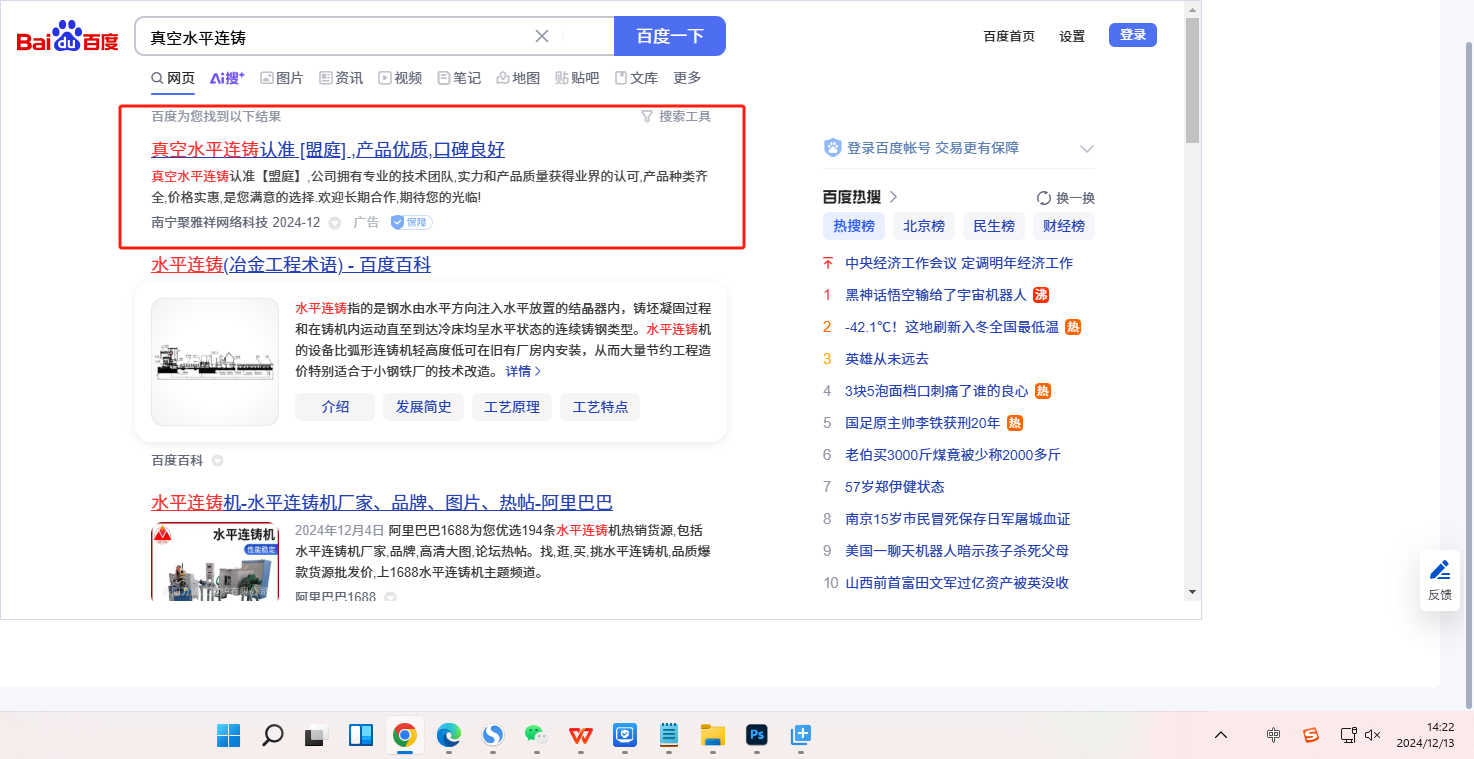1474x759 pixels.
Task: Click the Baidu logo
Action: coord(67,37)
